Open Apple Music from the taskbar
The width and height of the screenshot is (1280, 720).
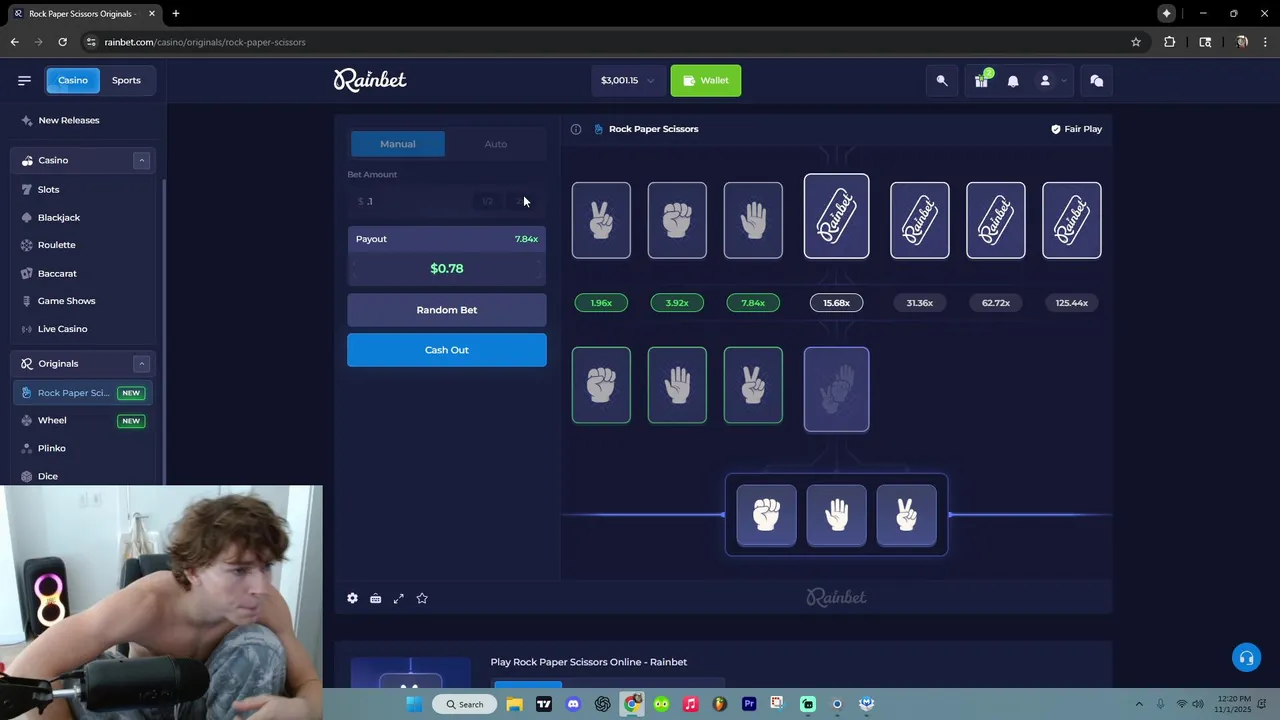click(690, 704)
